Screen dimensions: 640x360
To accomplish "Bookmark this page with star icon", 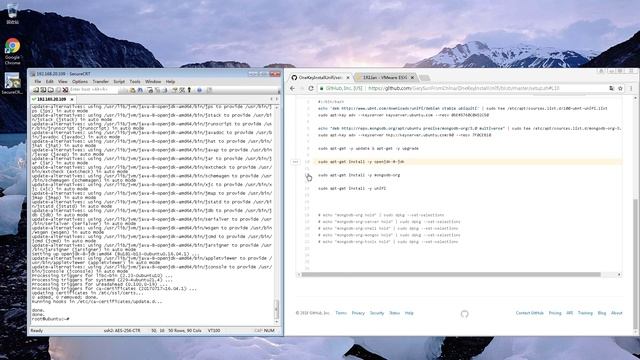I will click(620, 88).
